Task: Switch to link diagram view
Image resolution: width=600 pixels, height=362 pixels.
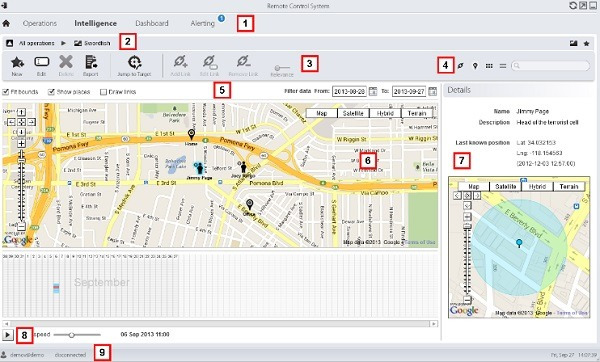Action: (x=461, y=66)
